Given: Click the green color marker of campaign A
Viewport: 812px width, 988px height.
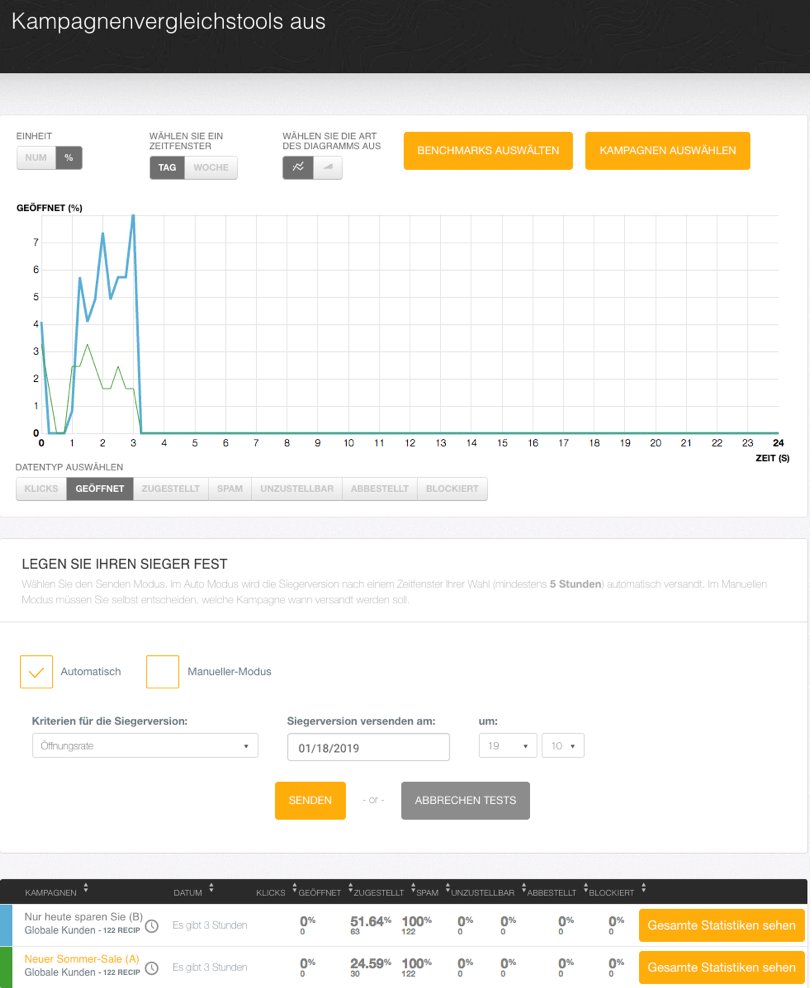Looking at the screenshot, I should pos(6,968).
